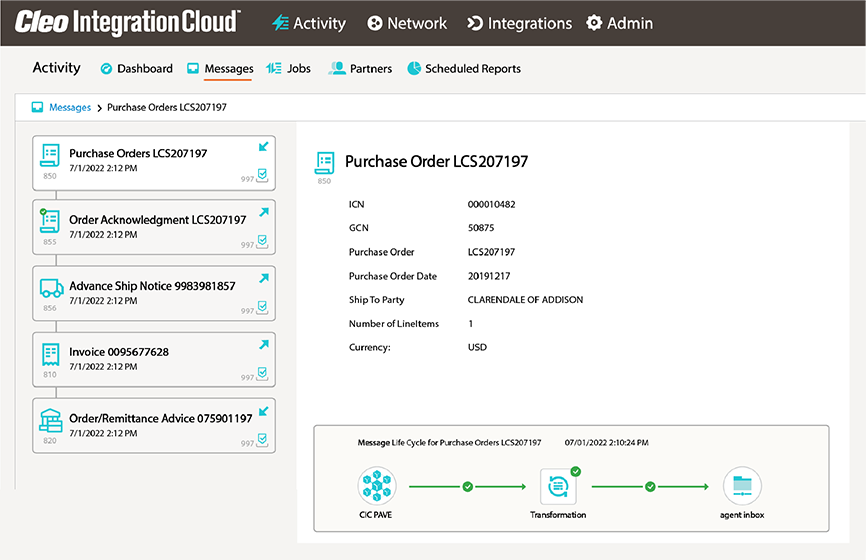This screenshot has height=560, width=866.
Task: Click the status check between Transformation and agent inbox
Action: pyautogui.click(x=650, y=487)
